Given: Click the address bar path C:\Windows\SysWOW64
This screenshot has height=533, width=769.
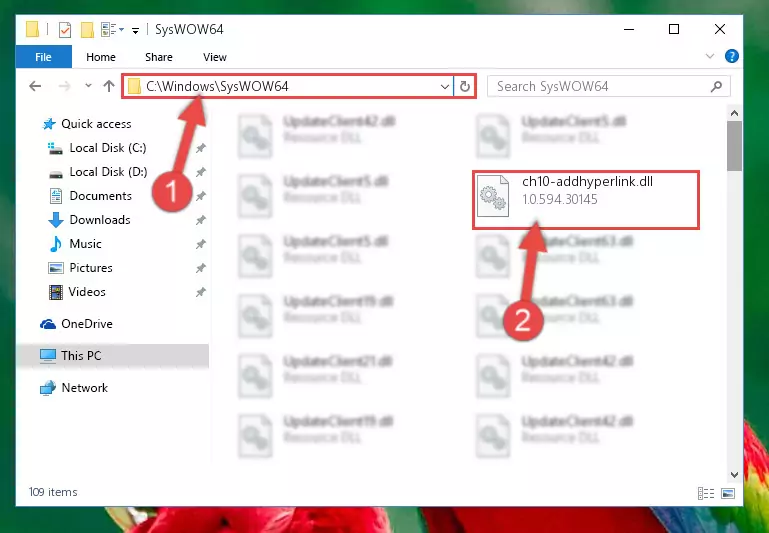Looking at the screenshot, I should point(217,86).
